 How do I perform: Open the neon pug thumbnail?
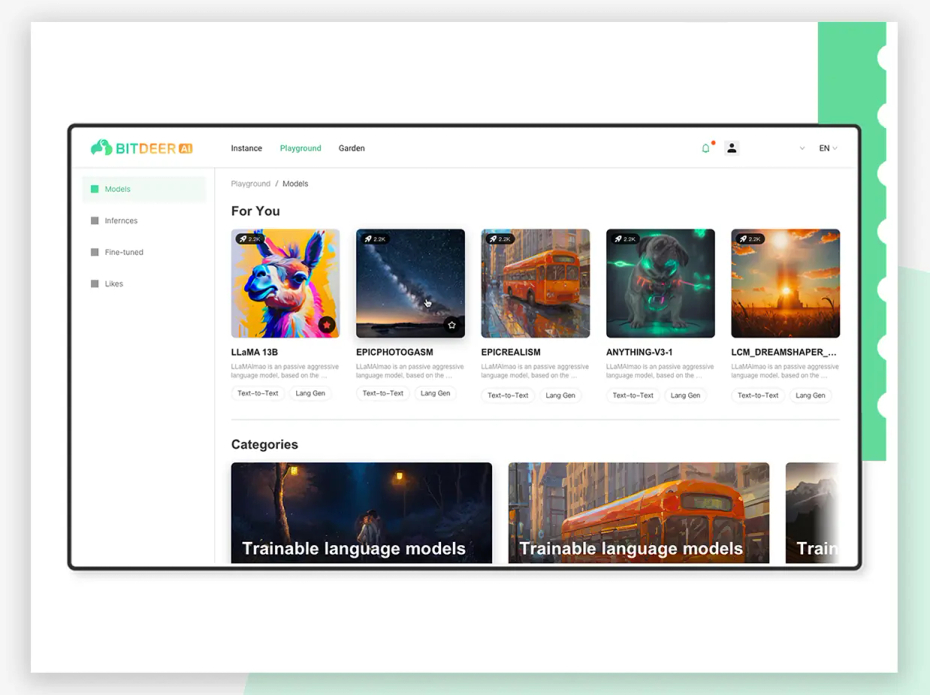661,283
